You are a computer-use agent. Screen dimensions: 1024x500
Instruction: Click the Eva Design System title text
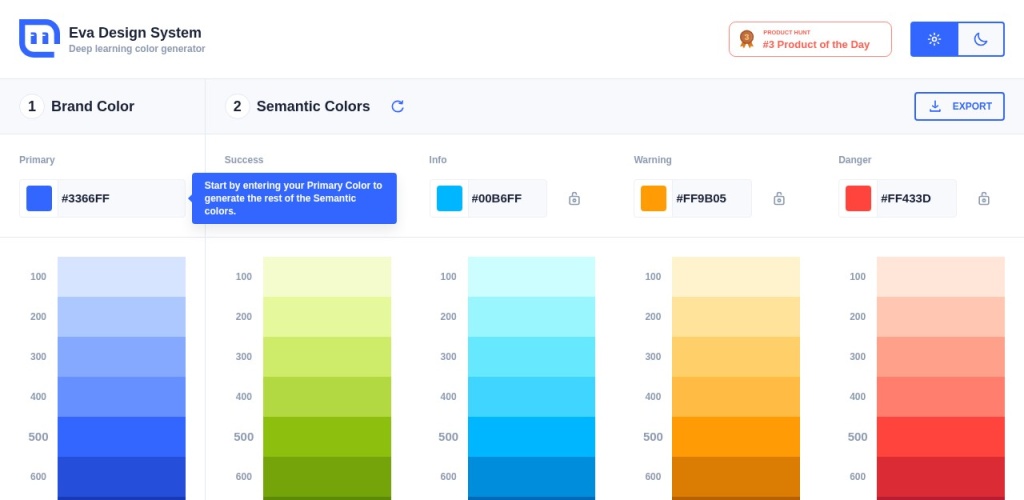point(135,33)
